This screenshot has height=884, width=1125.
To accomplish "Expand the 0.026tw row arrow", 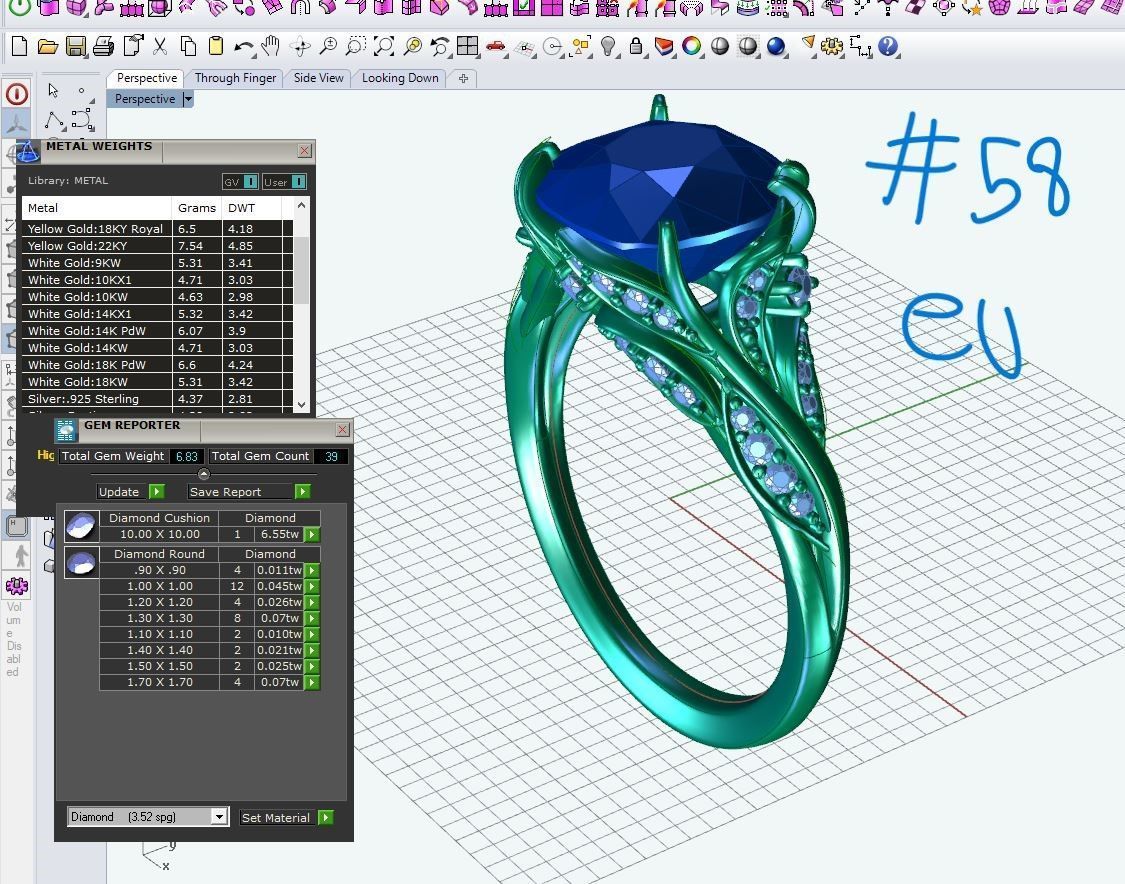I will (x=311, y=602).
